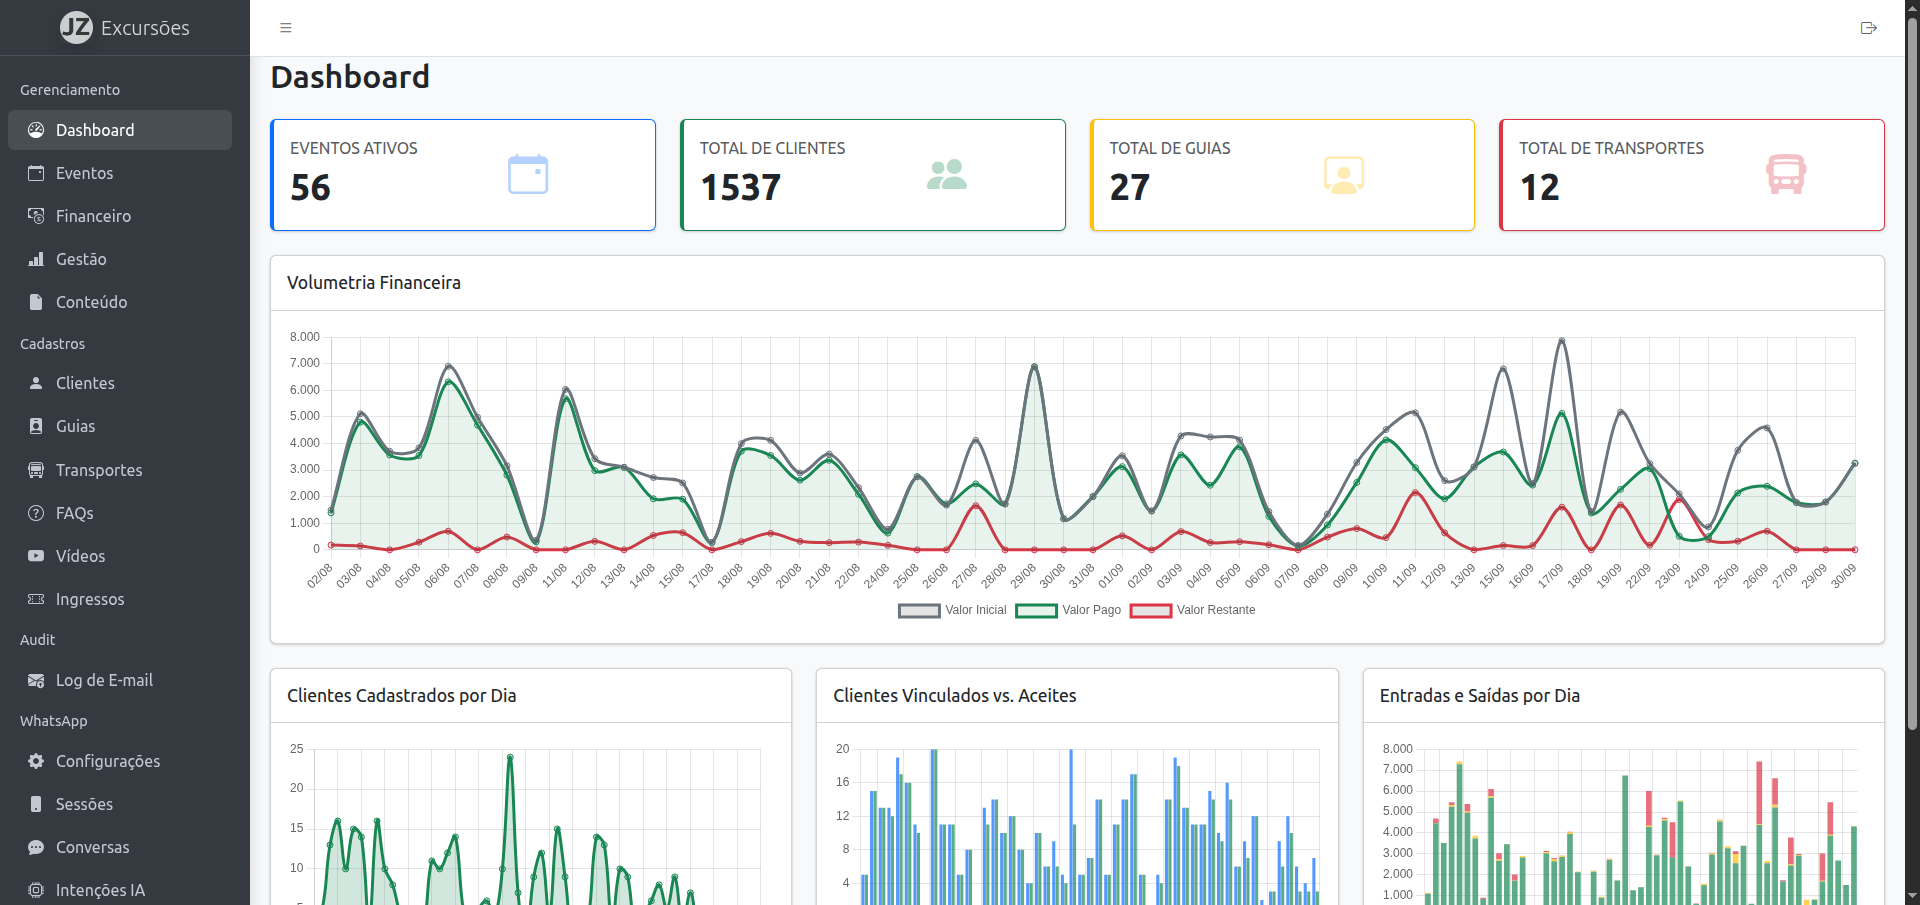Click the guide badge icon in Total de Guias
Viewport: 1920px width, 905px height.
pyautogui.click(x=1343, y=175)
